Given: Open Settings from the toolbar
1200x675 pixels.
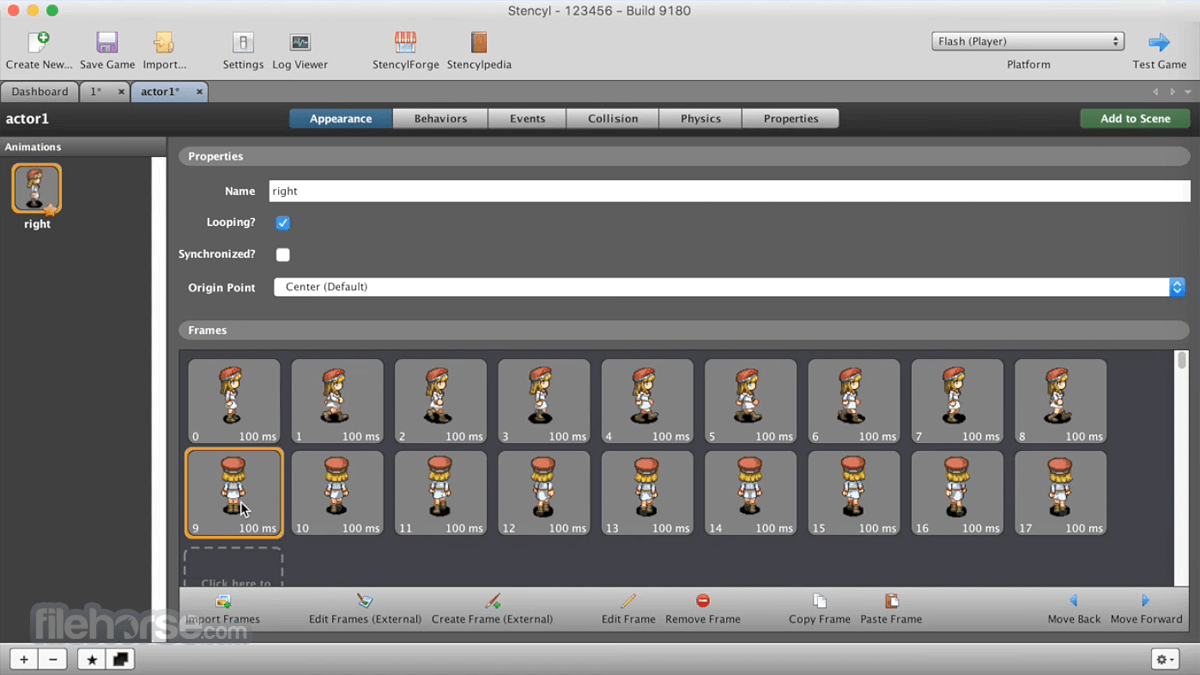Looking at the screenshot, I should tap(243, 42).
